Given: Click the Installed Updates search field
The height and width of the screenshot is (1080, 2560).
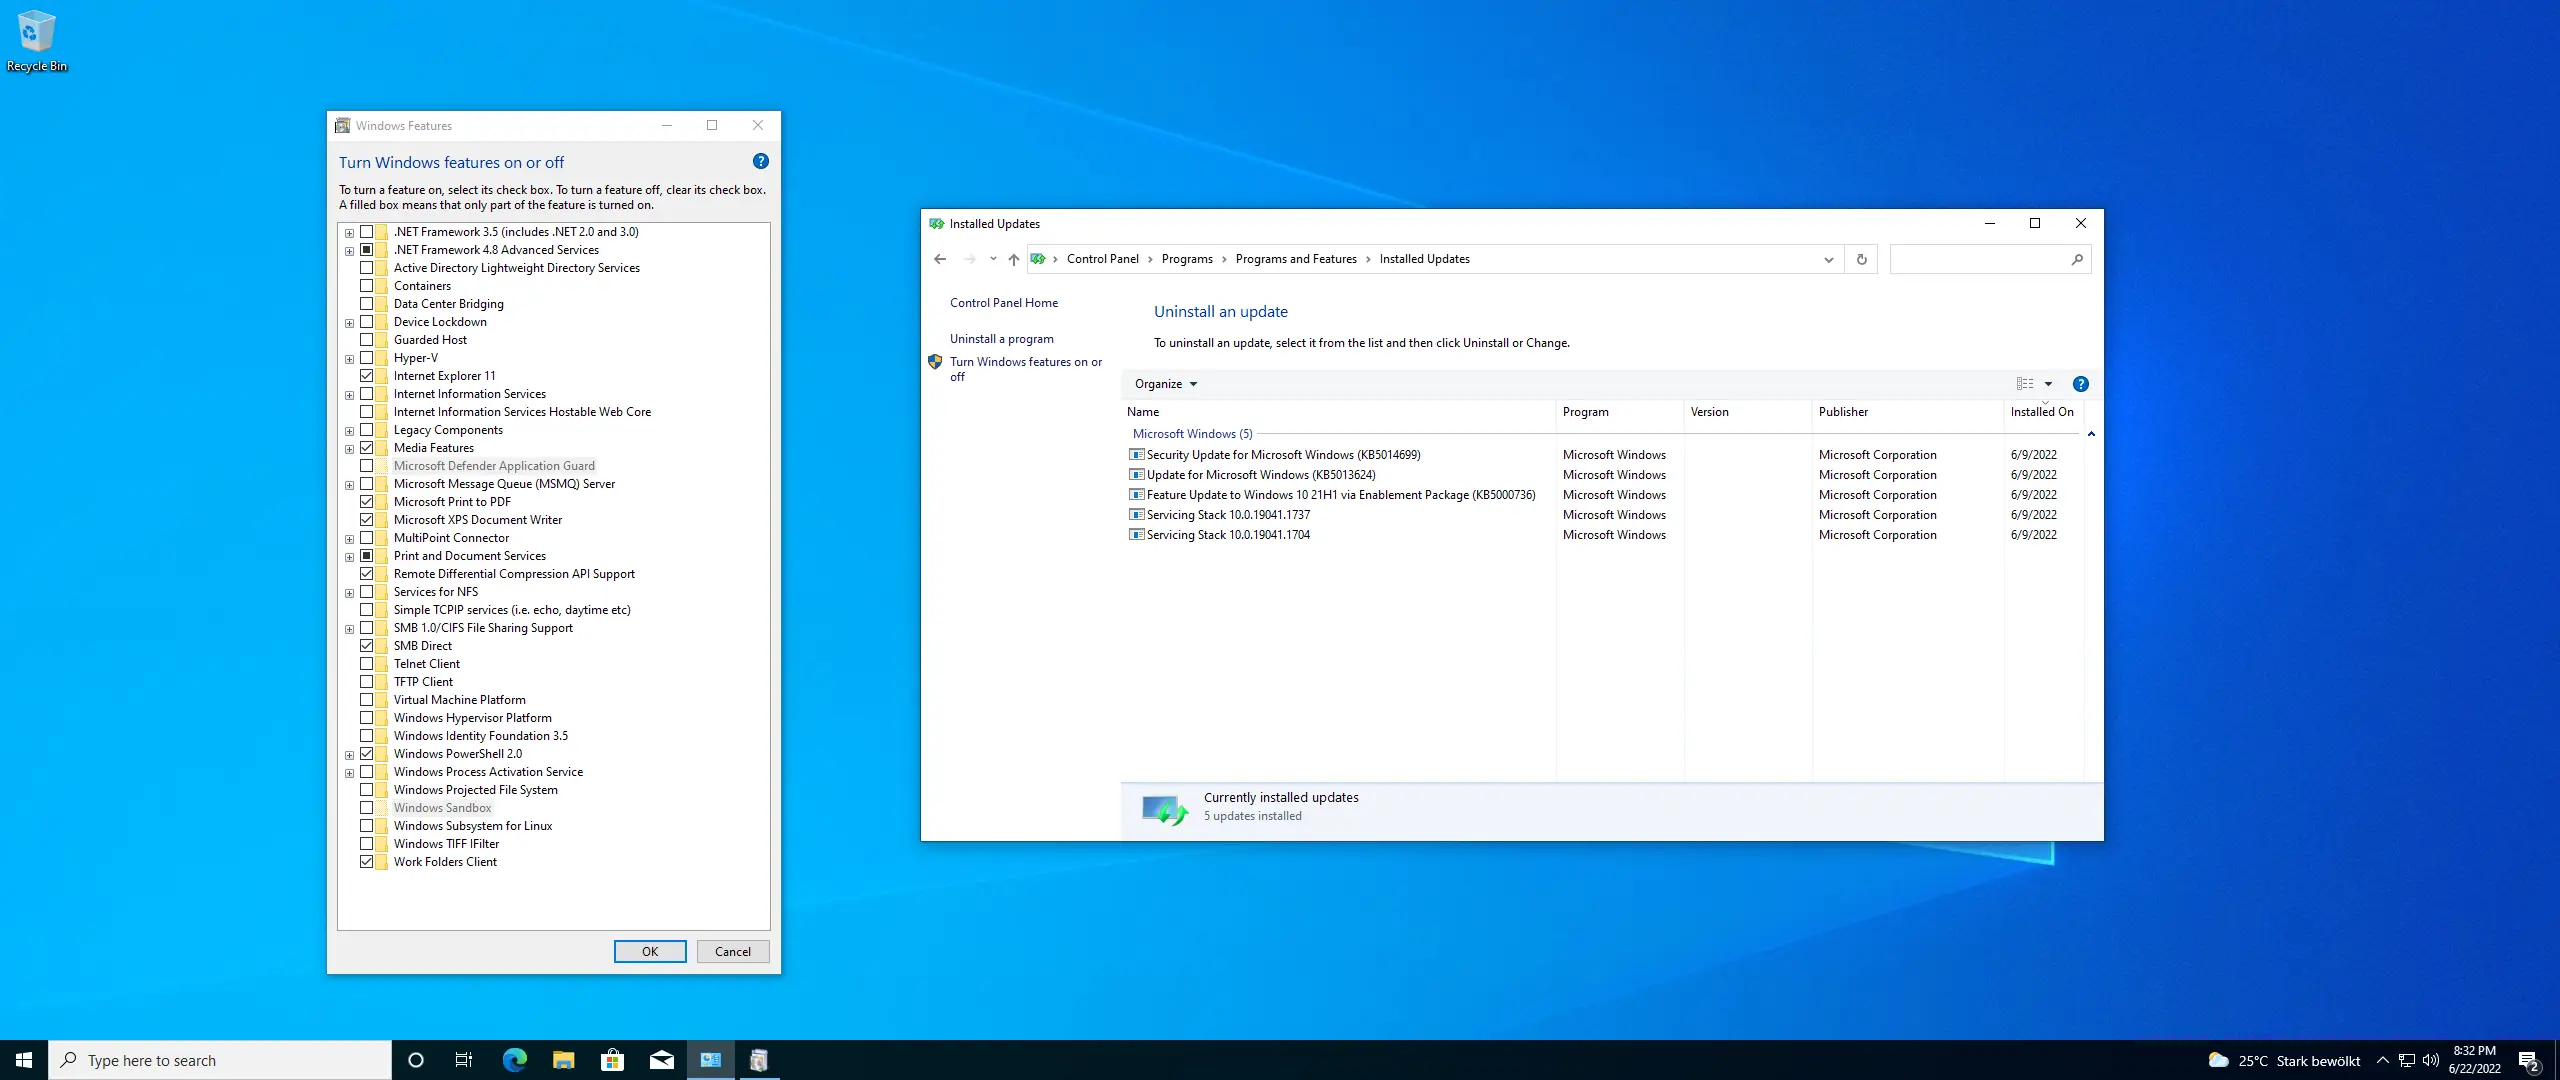Looking at the screenshot, I should tap(1980, 259).
